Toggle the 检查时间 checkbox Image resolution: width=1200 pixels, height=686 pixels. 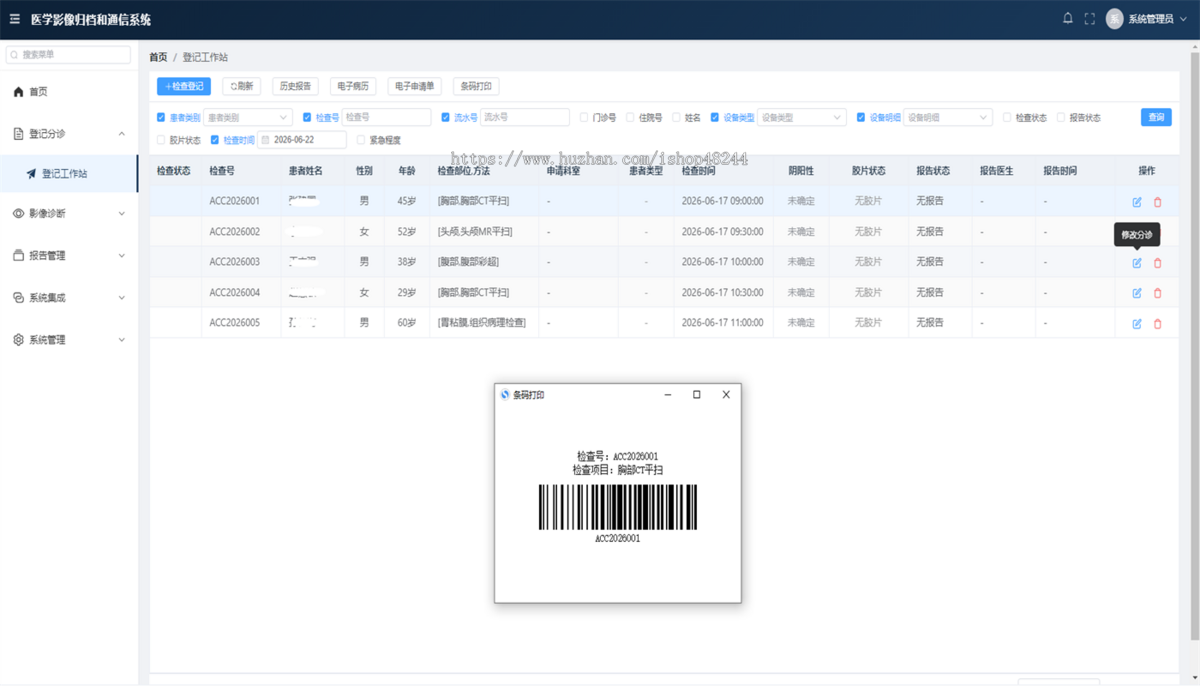(215, 141)
